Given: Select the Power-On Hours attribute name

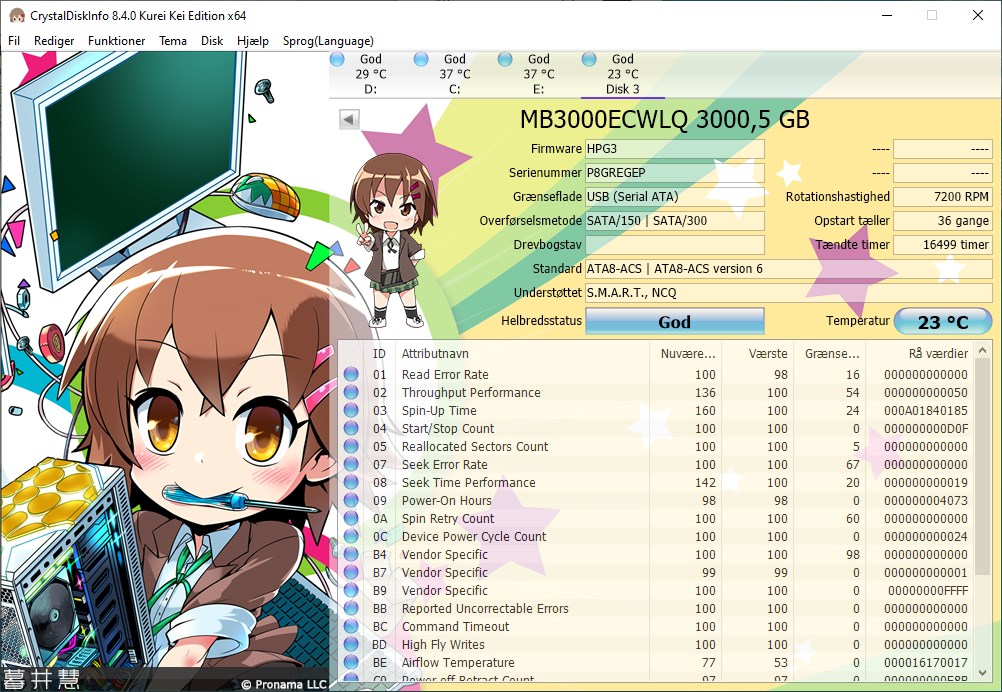Looking at the screenshot, I should (447, 500).
